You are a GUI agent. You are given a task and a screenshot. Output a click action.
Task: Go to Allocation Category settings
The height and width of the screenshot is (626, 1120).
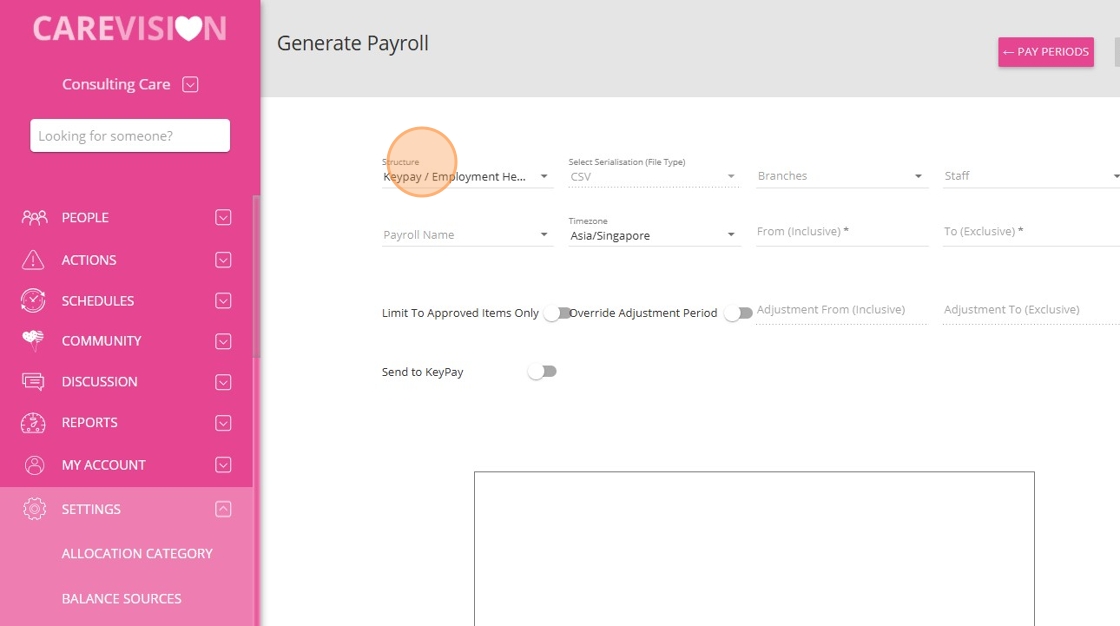point(137,554)
